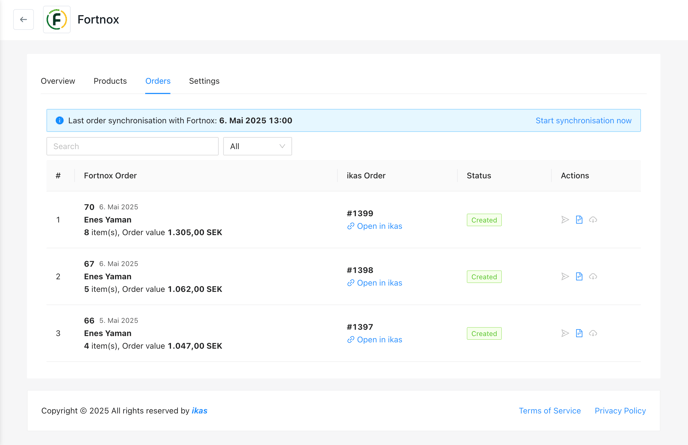The image size is (688, 445).
Task: Select the Orders tab
Action: (x=158, y=81)
